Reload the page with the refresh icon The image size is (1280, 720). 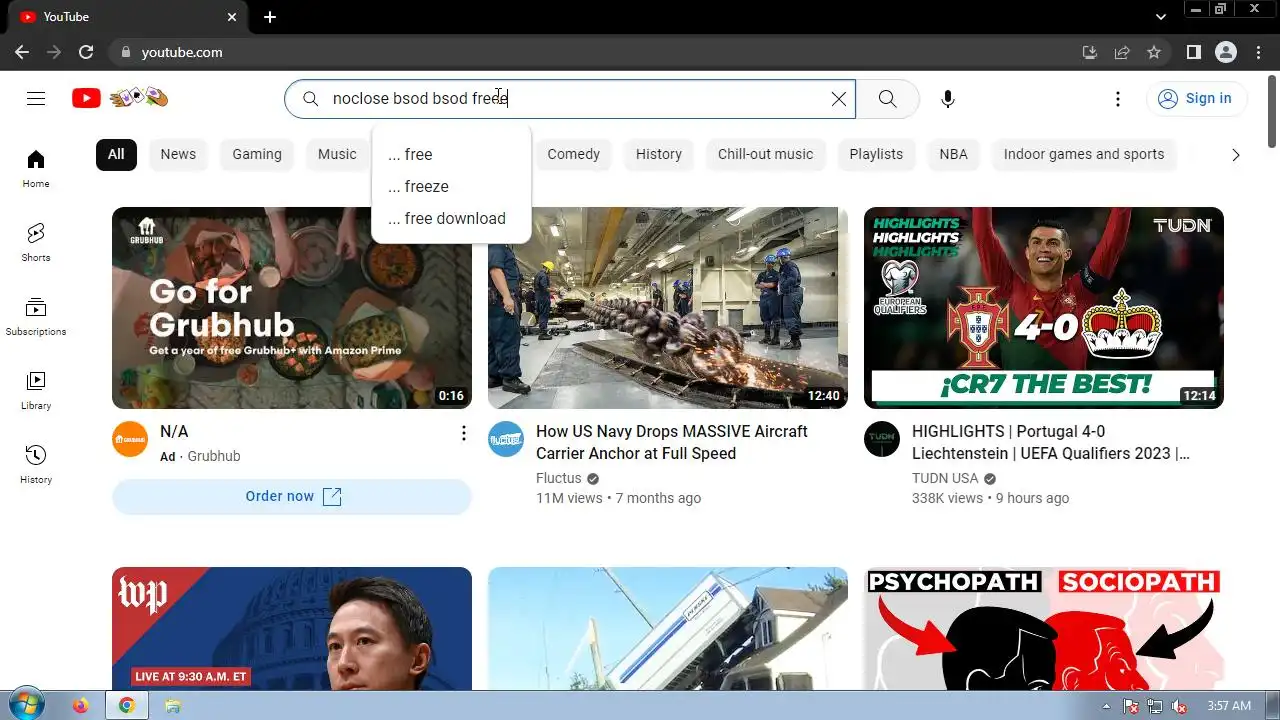tap(86, 52)
